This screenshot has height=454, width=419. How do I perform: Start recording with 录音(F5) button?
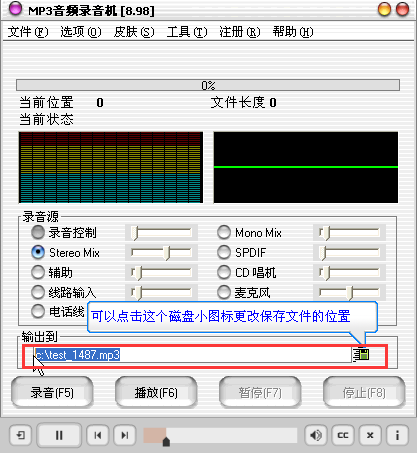[52, 392]
